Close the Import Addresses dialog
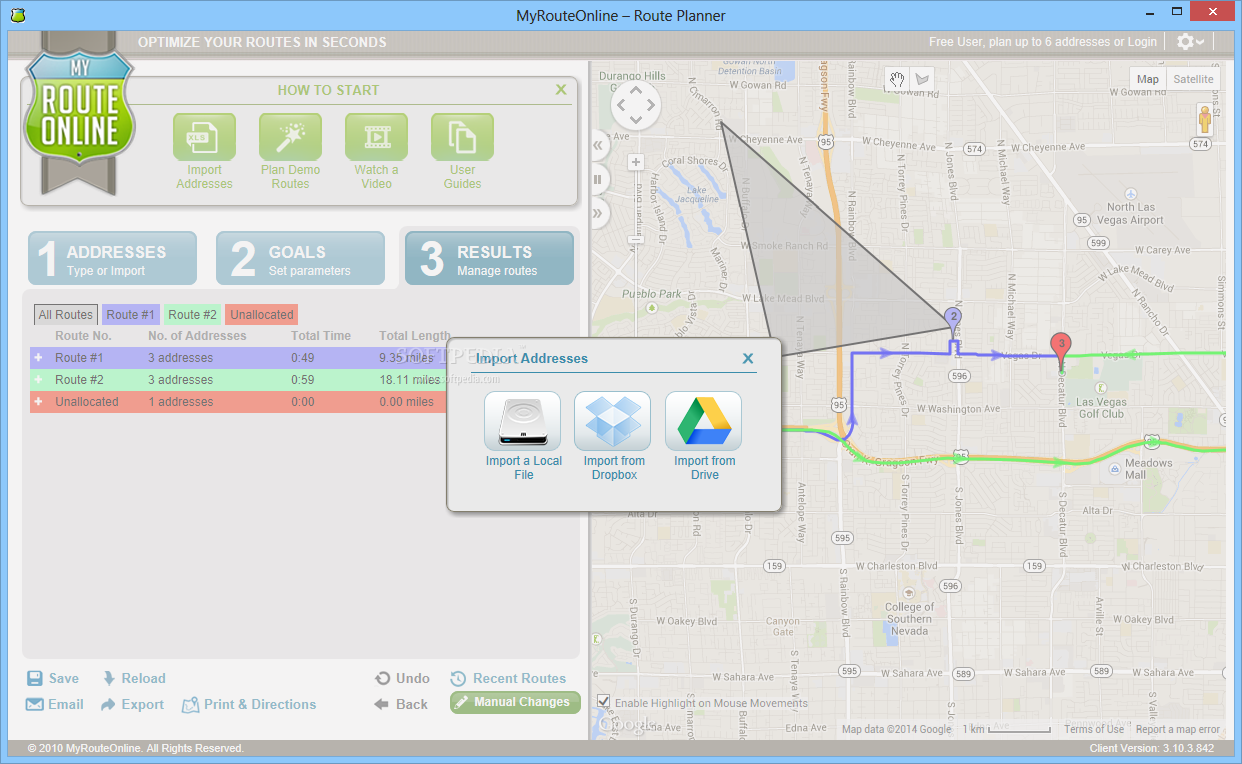Image resolution: width=1242 pixels, height=764 pixels. tap(748, 358)
